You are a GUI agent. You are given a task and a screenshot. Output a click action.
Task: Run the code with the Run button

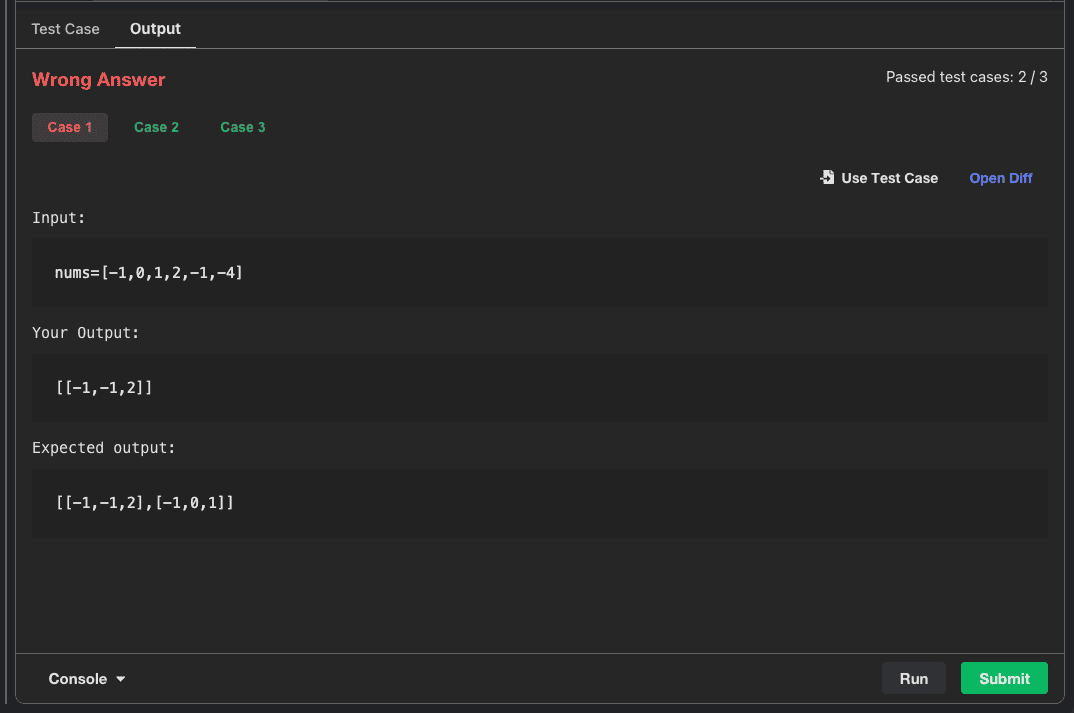[x=913, y=678]
